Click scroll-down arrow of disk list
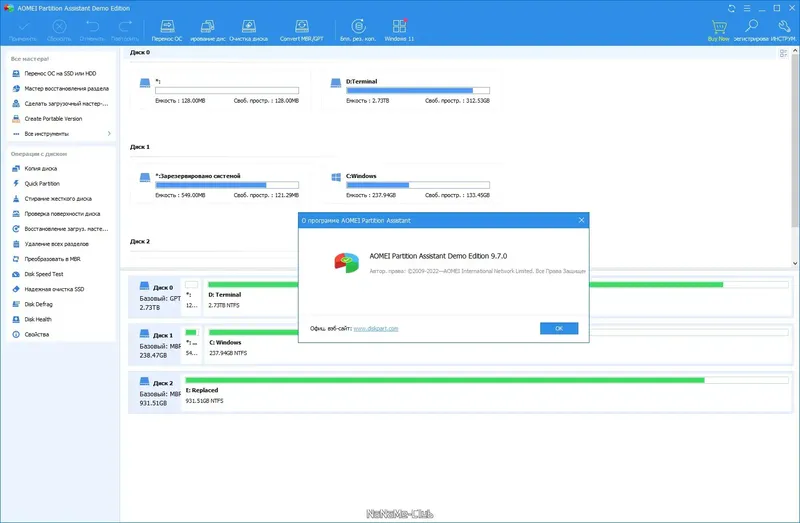 pos(795,263)
